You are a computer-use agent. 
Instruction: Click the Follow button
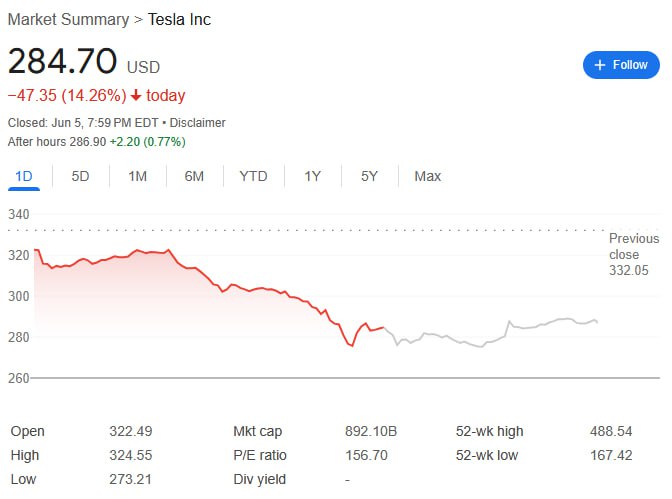pos(621,65)
